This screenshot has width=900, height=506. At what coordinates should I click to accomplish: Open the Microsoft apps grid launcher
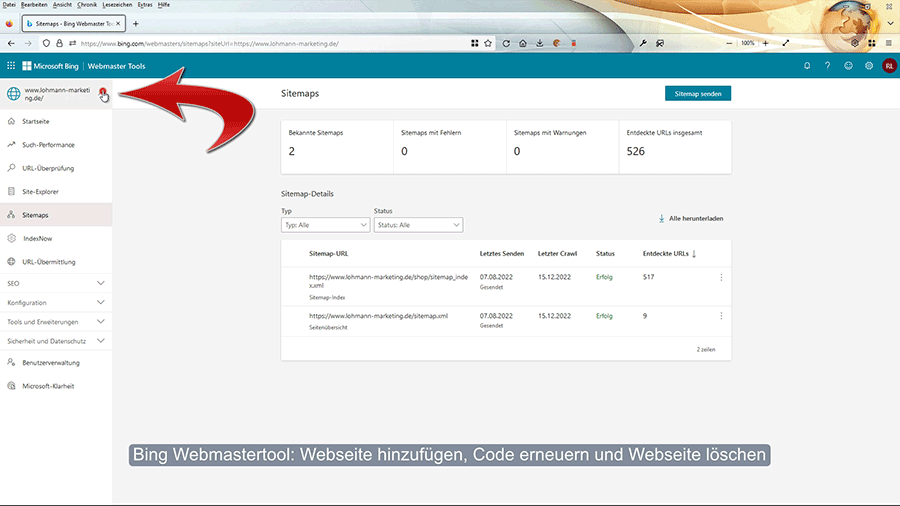point(11,66)
